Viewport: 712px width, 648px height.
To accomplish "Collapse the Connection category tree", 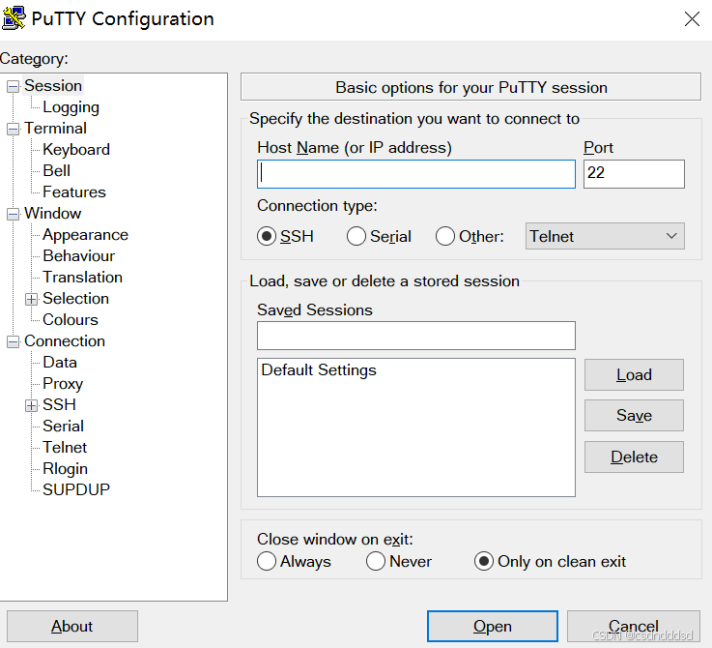I will pos(13,342).
